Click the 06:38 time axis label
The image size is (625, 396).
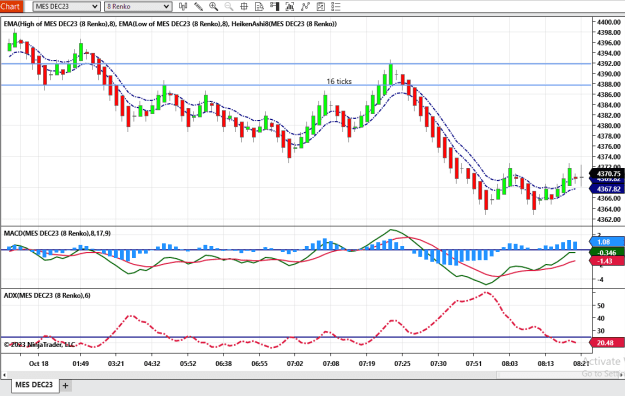(224, 364)
